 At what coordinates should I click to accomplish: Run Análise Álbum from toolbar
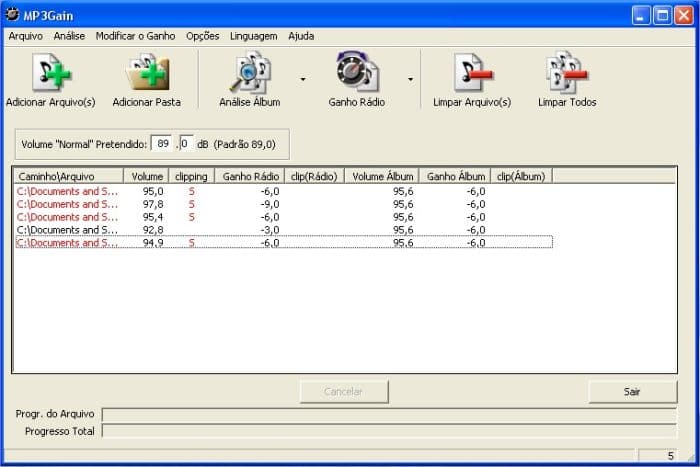click(x=250, y=79)
